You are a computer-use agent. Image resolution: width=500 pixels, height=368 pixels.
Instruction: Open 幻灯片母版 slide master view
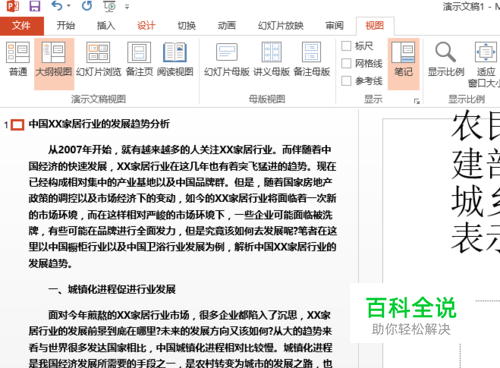coord(227,59)
